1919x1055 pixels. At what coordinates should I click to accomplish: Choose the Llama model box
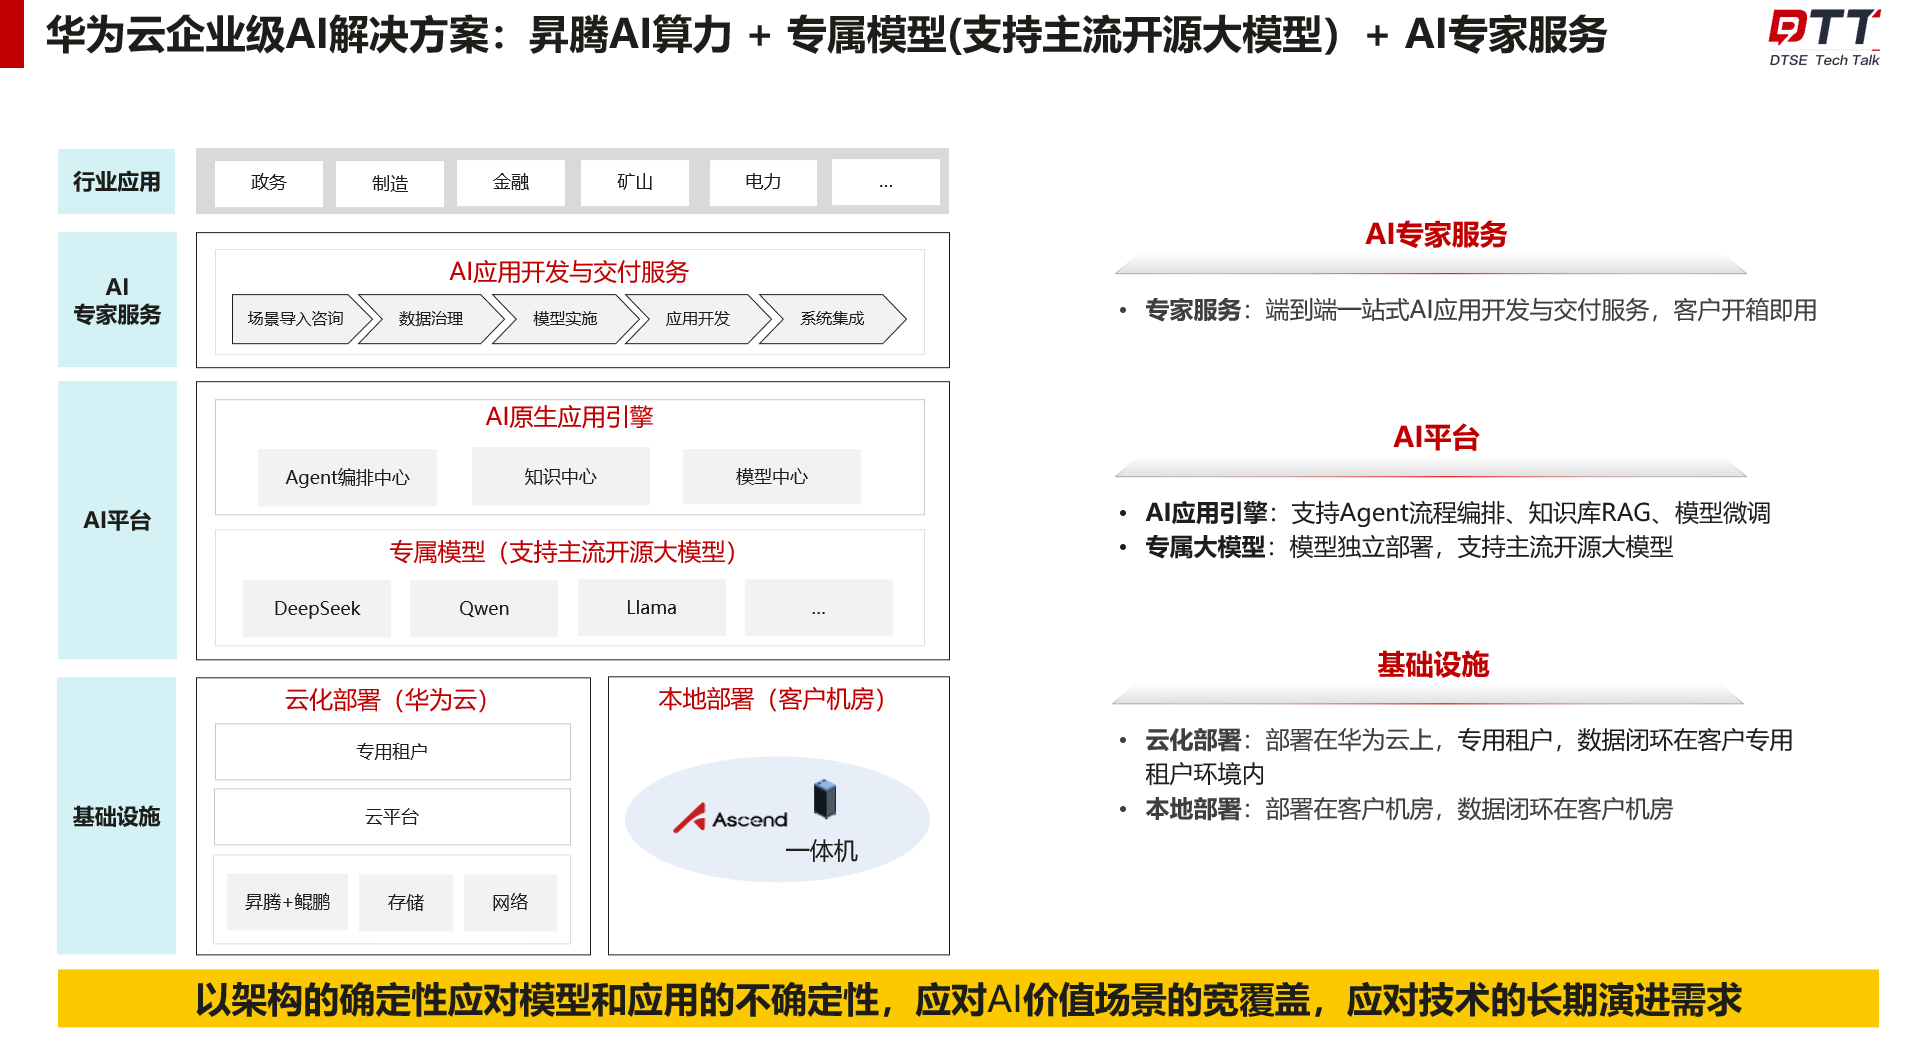651,607
